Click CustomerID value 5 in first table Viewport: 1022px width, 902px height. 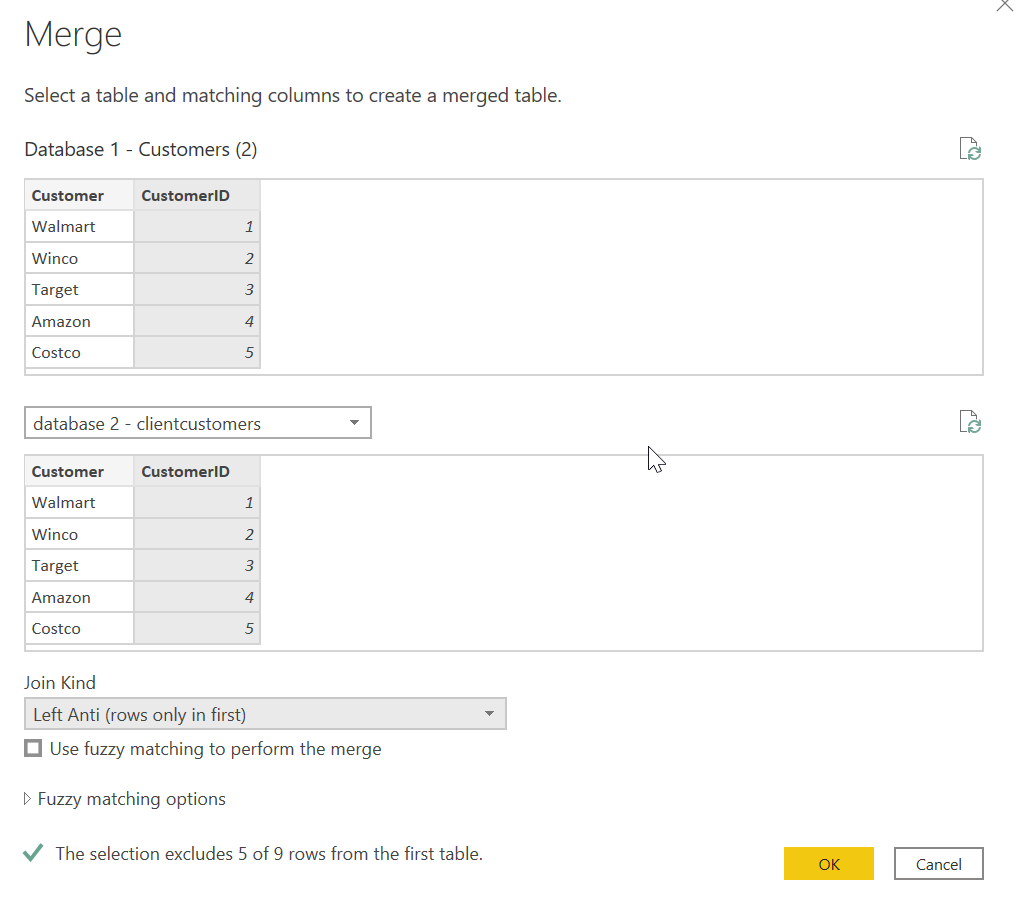pos(197,353)
